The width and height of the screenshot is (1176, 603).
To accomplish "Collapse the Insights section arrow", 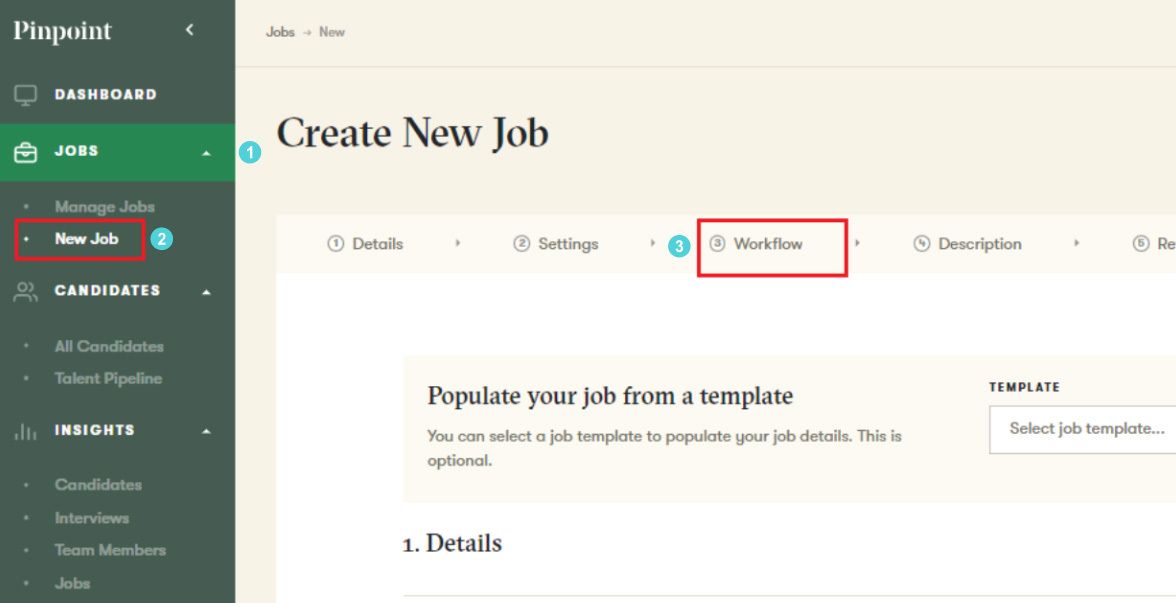I will pos(206,432).
